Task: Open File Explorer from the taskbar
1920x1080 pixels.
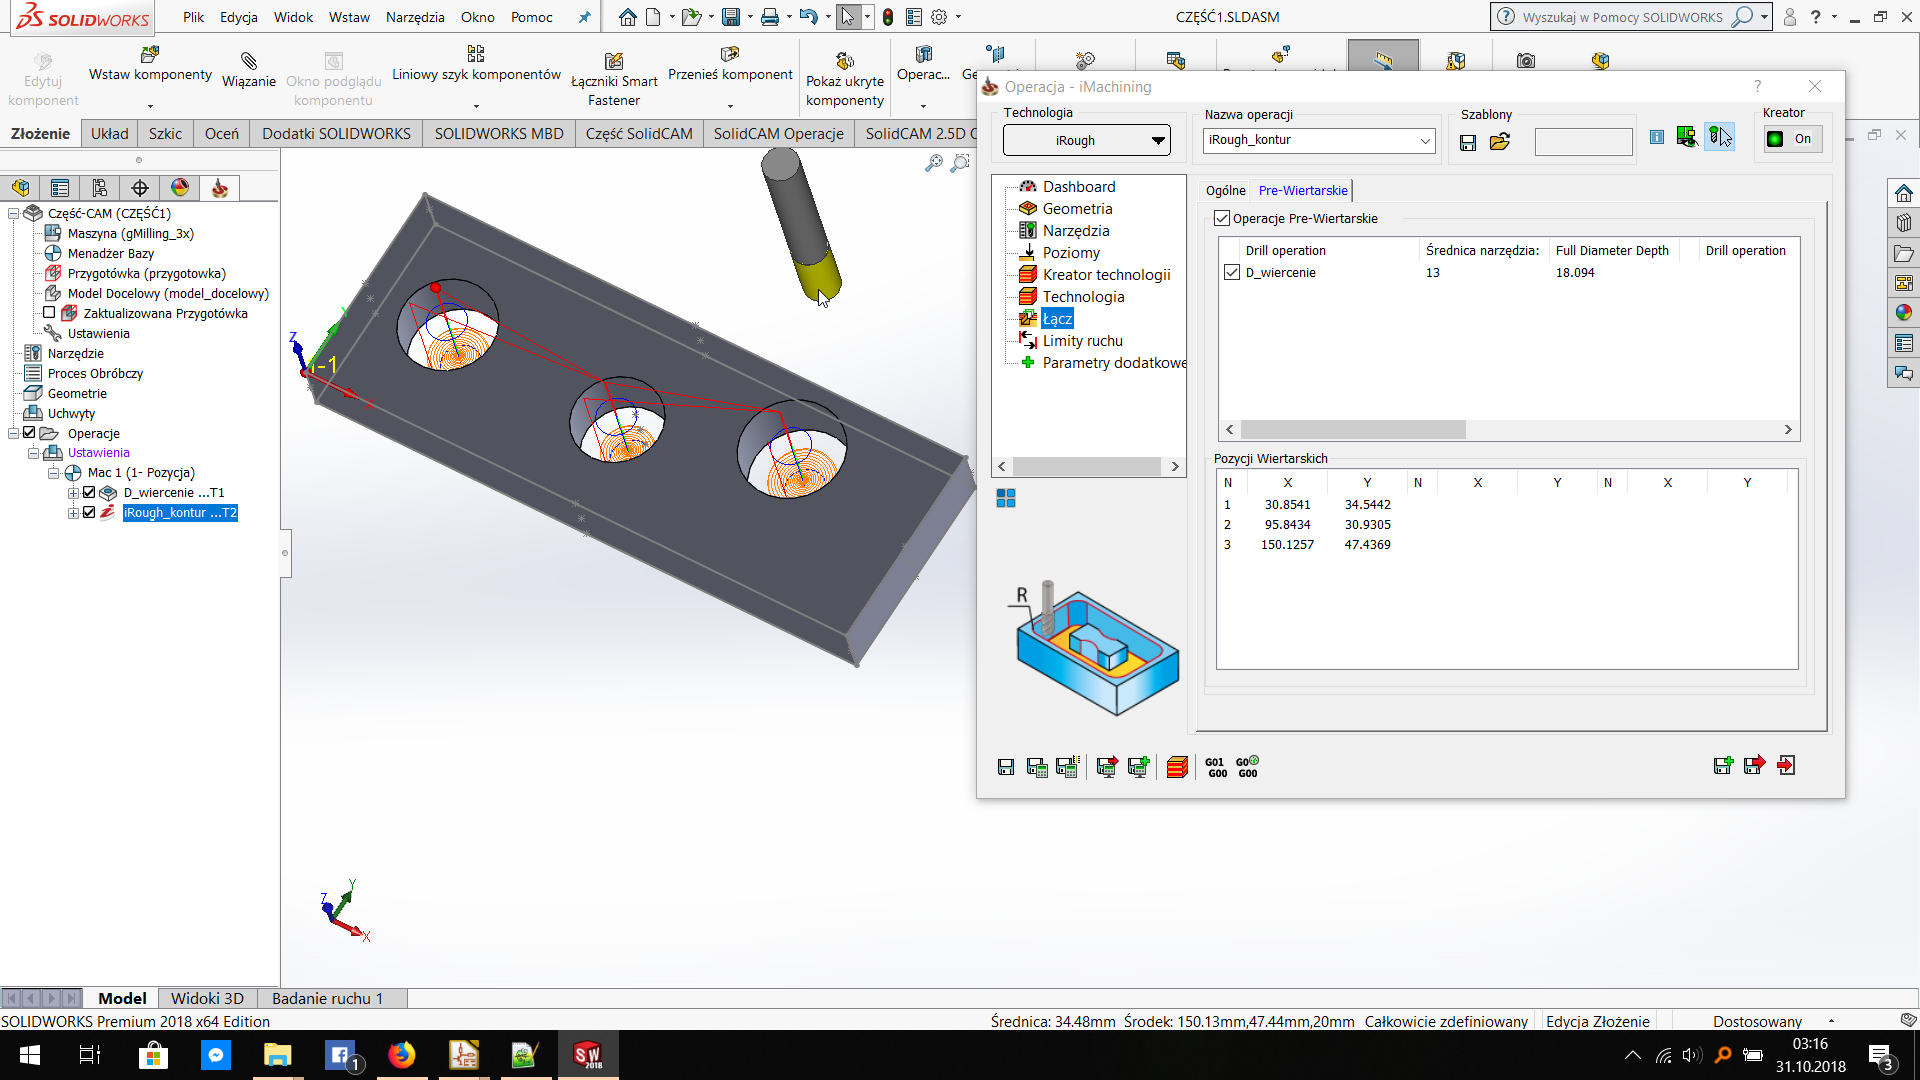Action: click(277, 1055)
